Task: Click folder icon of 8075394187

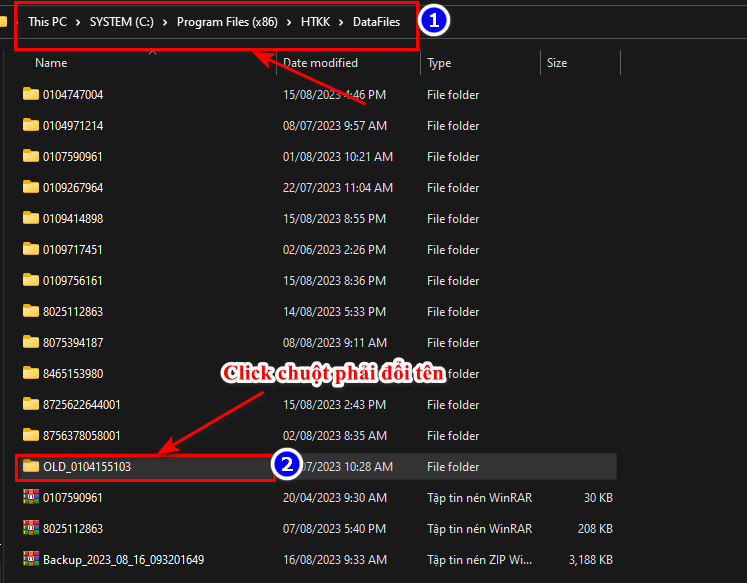Action: point(30,343)
